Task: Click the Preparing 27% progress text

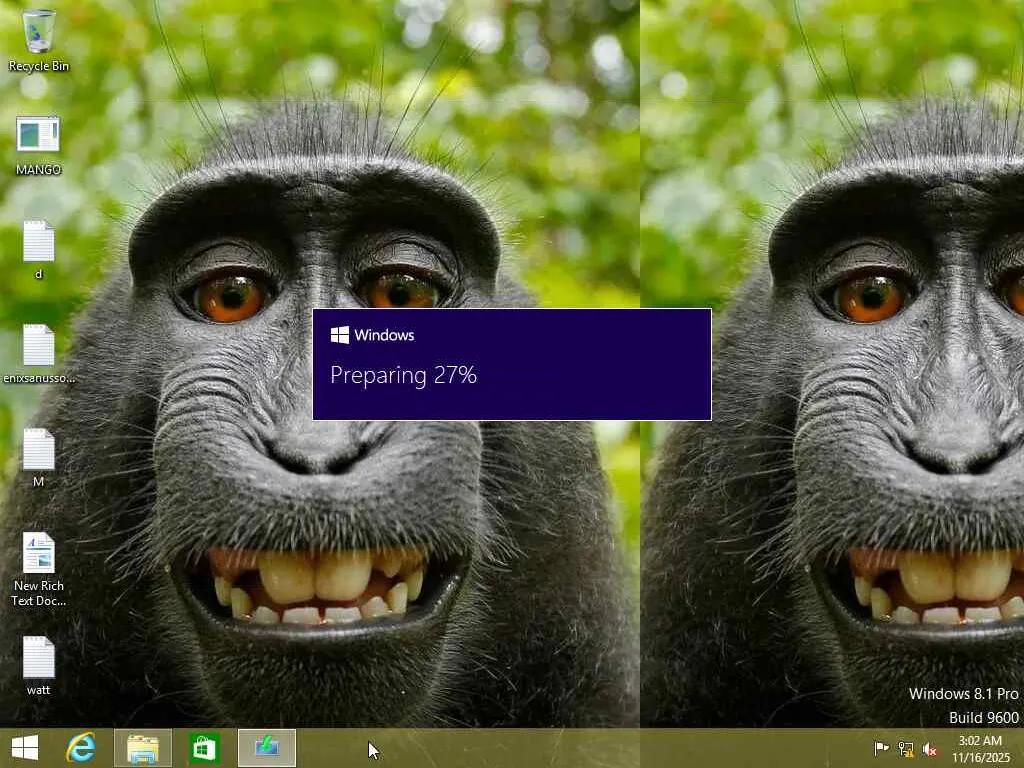Action: (403, 375)
